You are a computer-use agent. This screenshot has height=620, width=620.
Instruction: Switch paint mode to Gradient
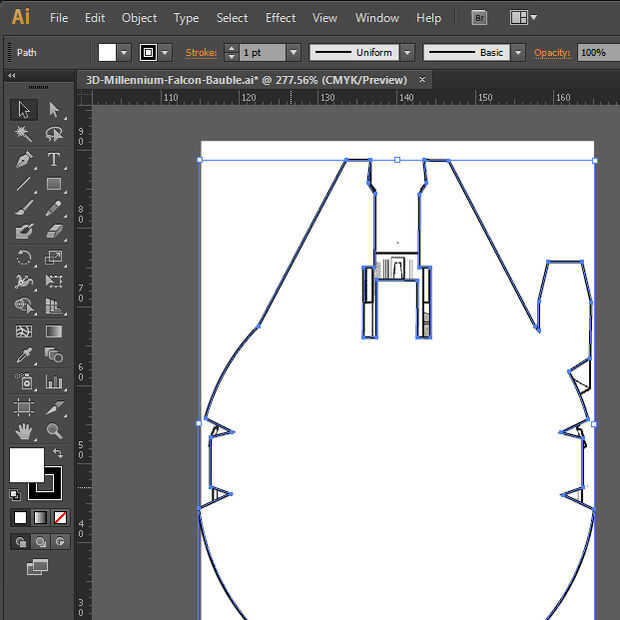40,517
